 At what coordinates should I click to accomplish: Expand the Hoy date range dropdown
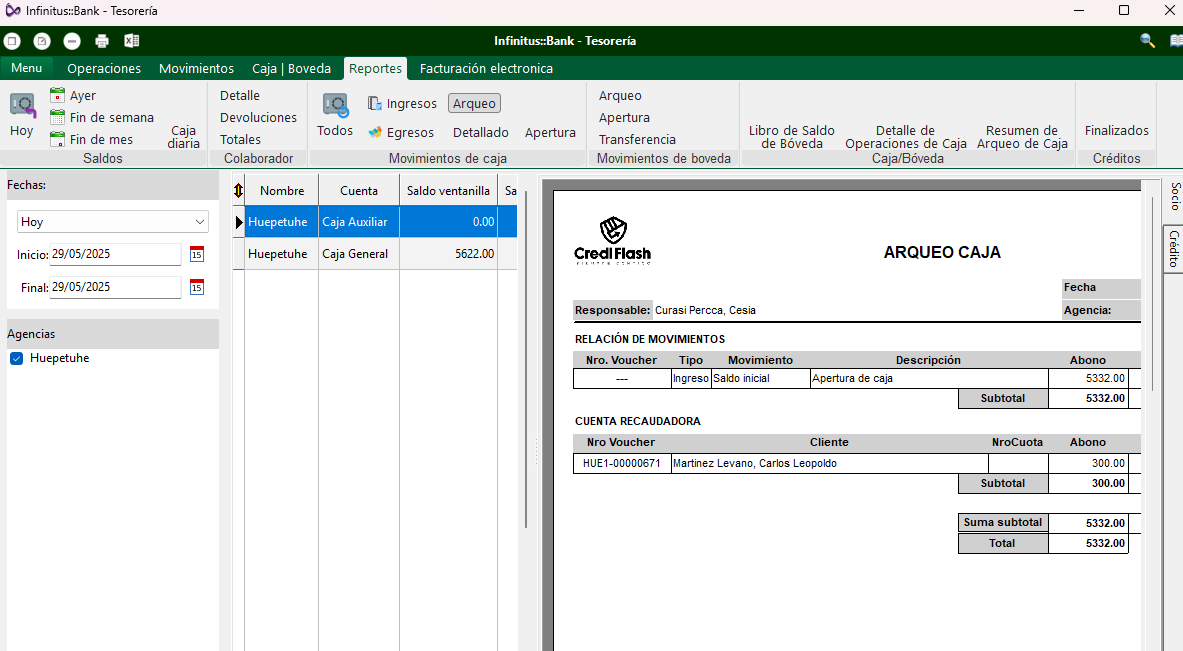pyautogui.click(x=201, y=222)
